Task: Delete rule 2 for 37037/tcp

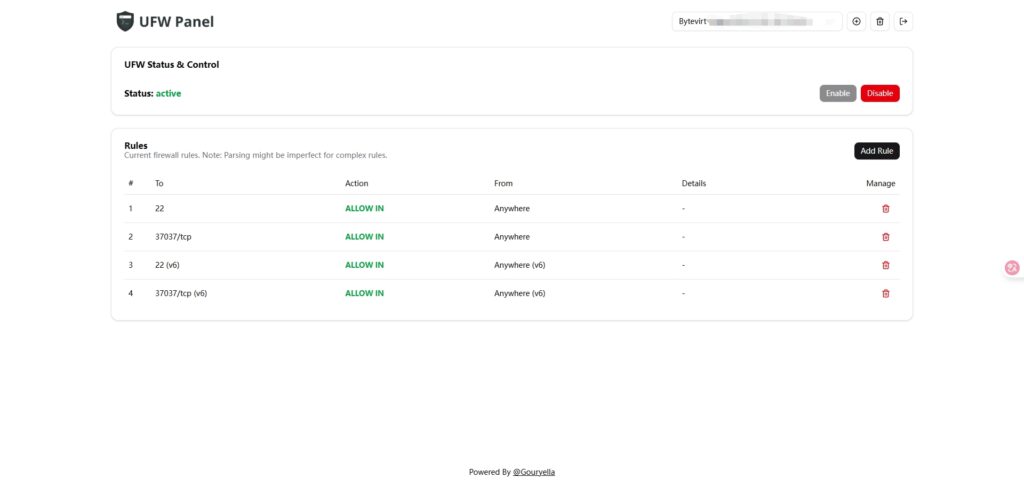Action: [885, 237]
